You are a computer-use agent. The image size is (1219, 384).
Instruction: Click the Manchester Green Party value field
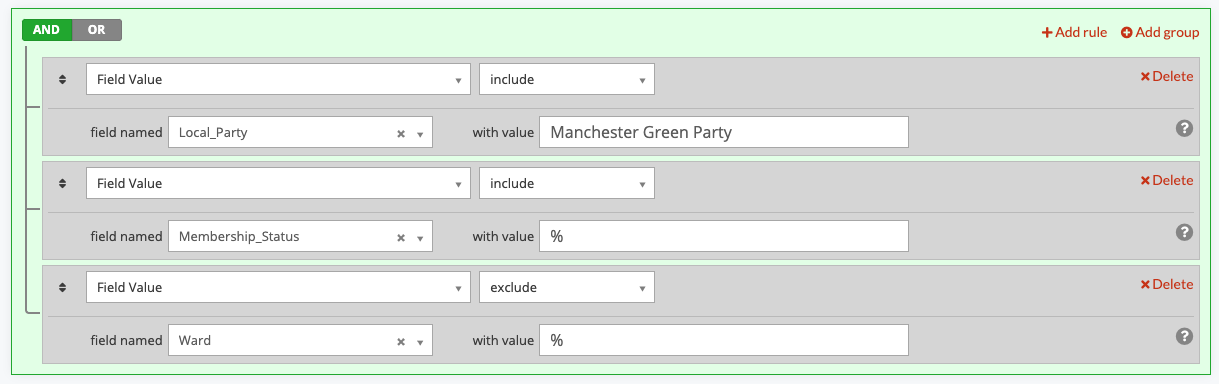(x=724, y=132)
